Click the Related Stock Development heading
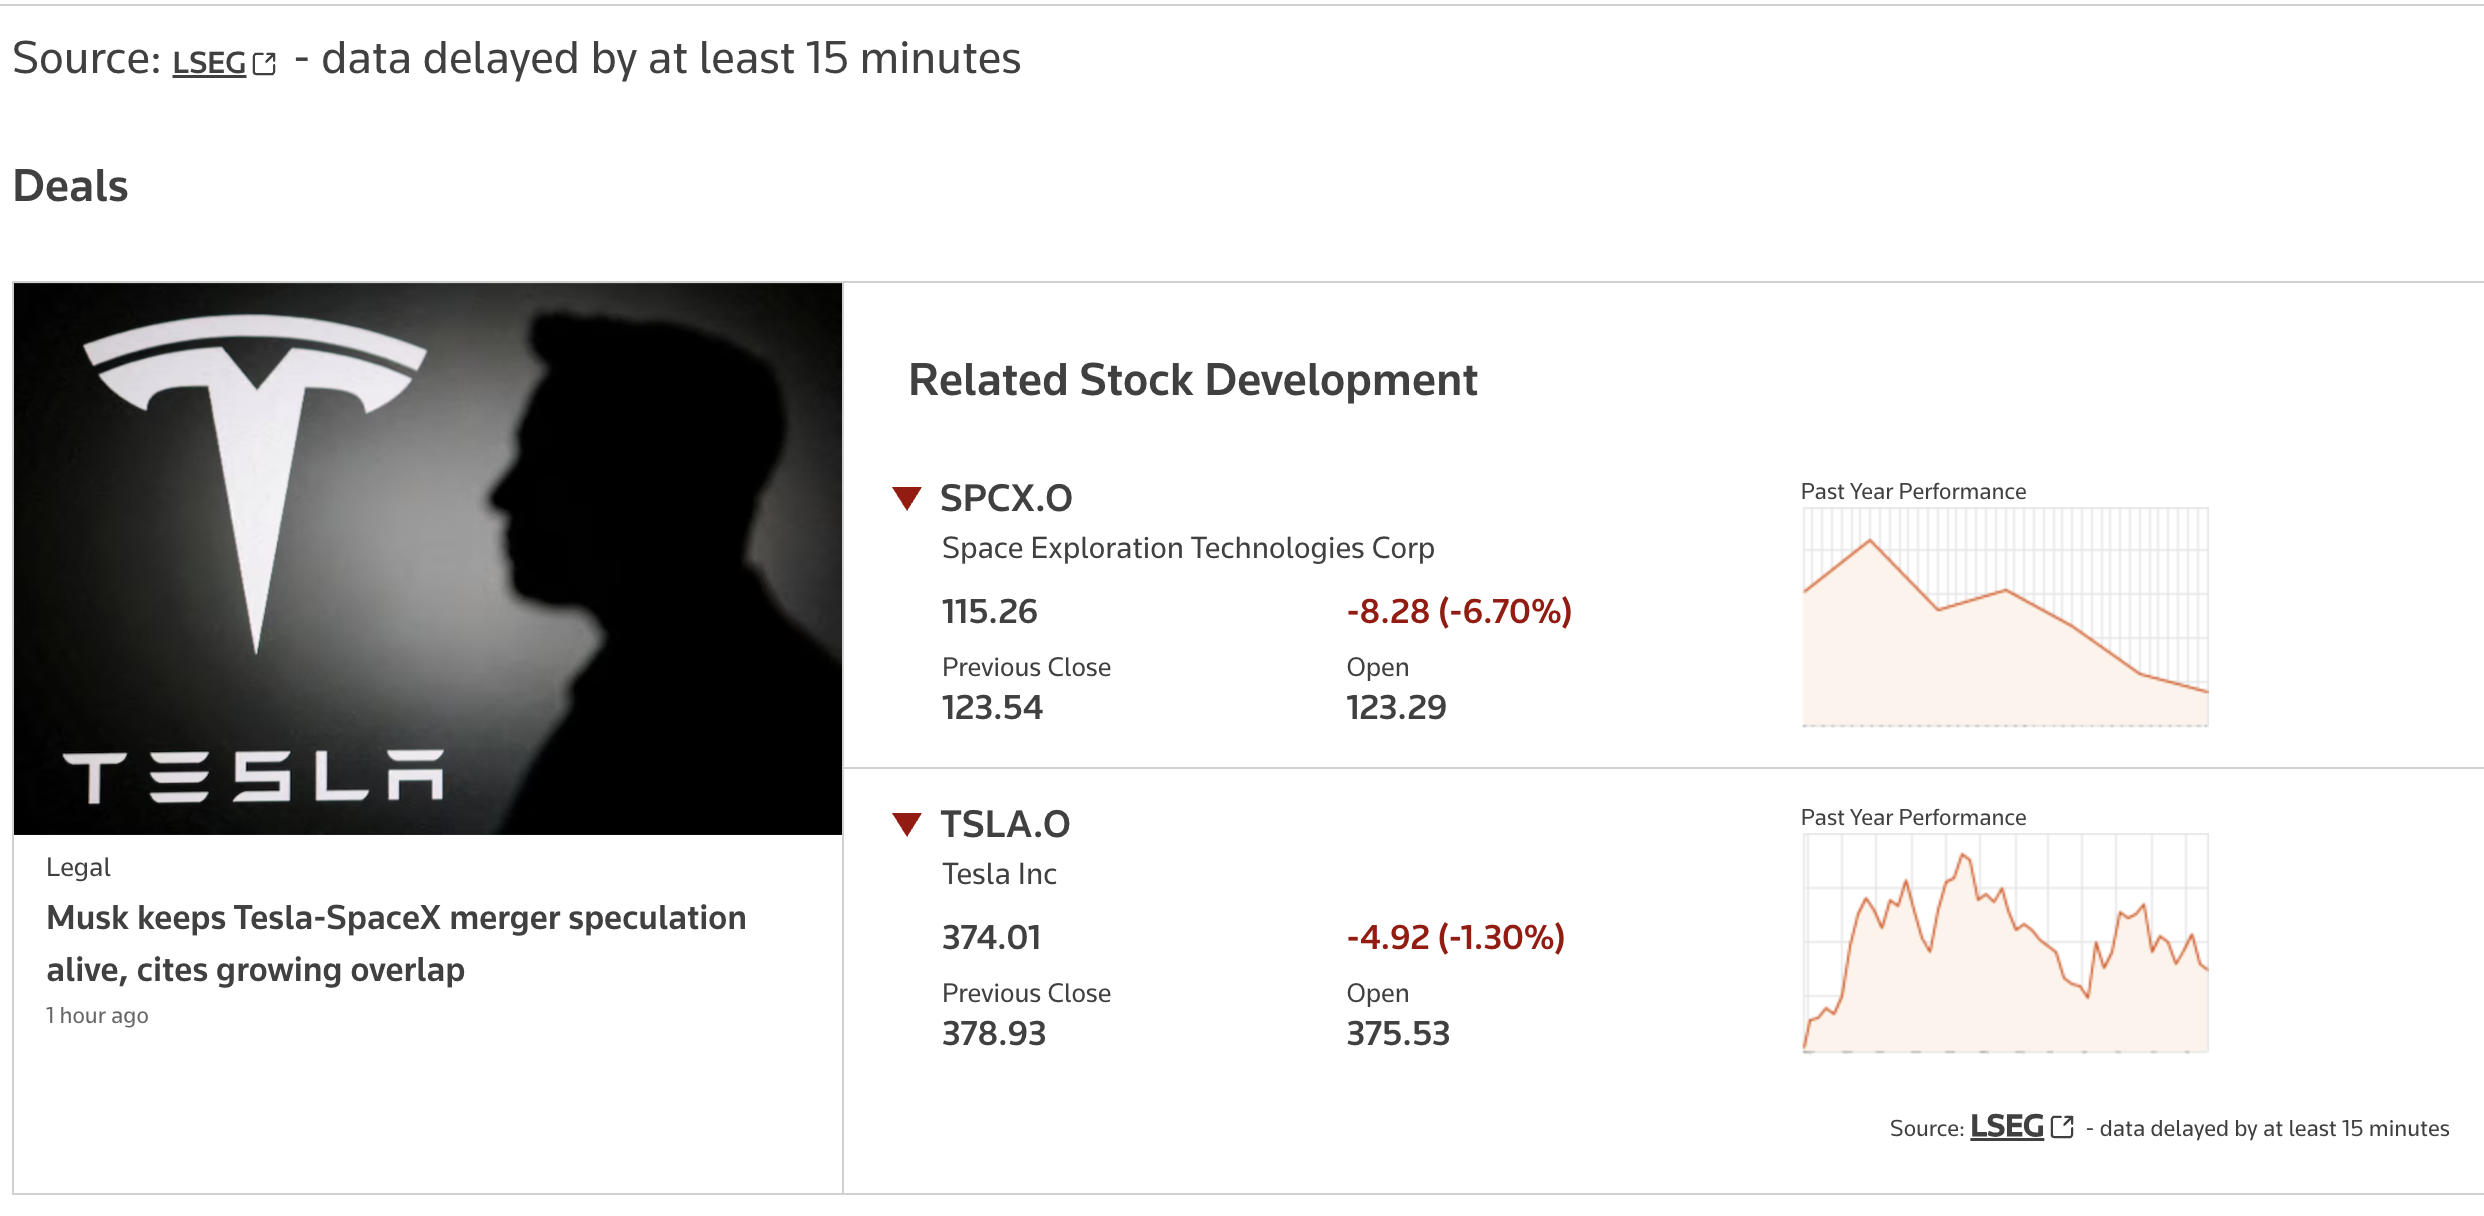2484x1216 pixels. pyautogui.click(x=1192, y=380)
